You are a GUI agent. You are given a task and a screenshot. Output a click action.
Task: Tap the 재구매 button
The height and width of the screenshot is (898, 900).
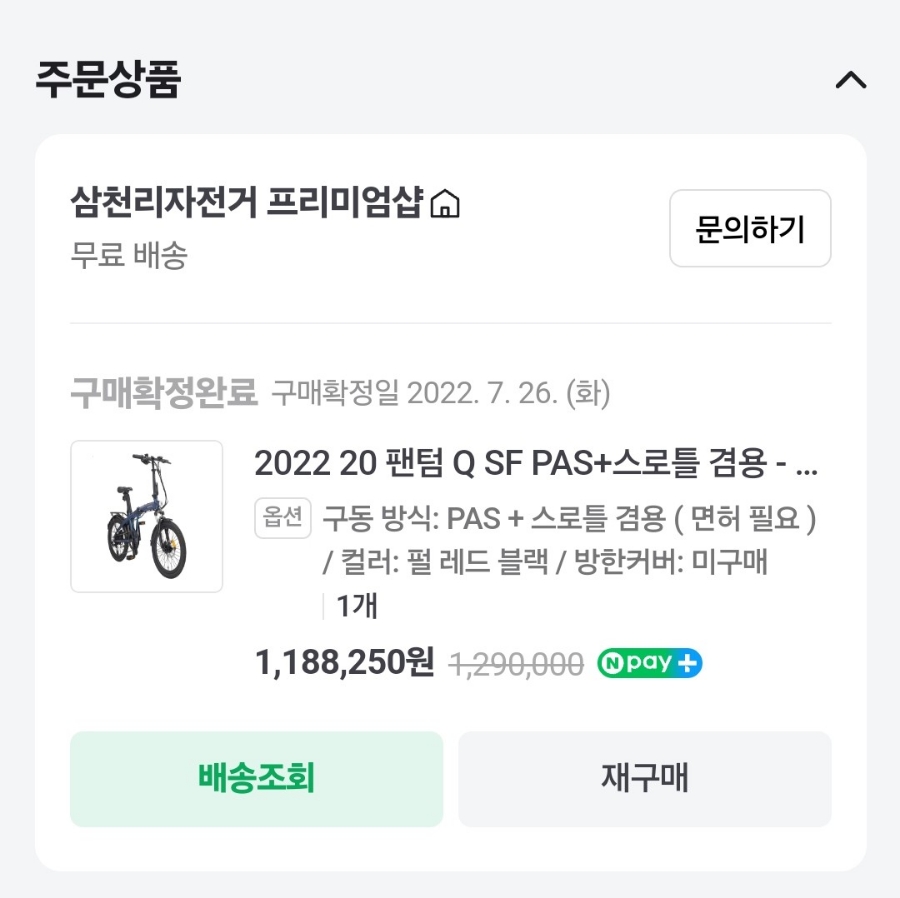coord(644,779)
